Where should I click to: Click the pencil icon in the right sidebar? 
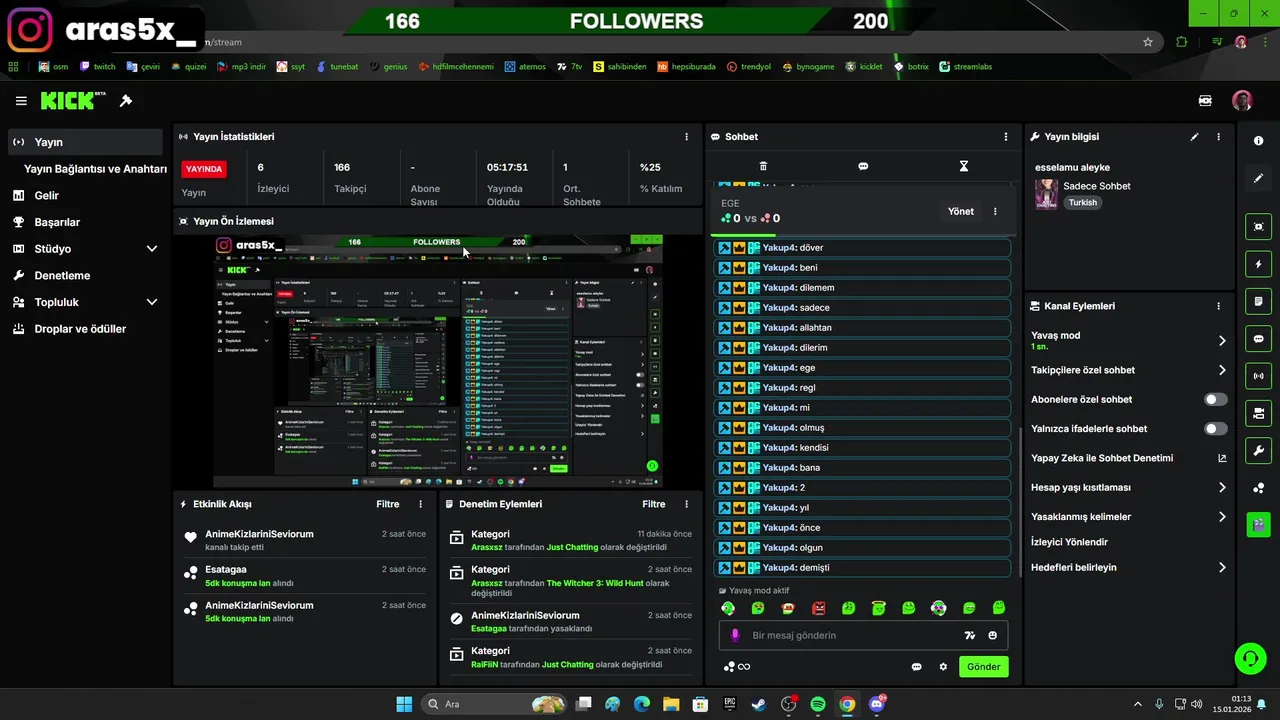(x=1259, y=178)
